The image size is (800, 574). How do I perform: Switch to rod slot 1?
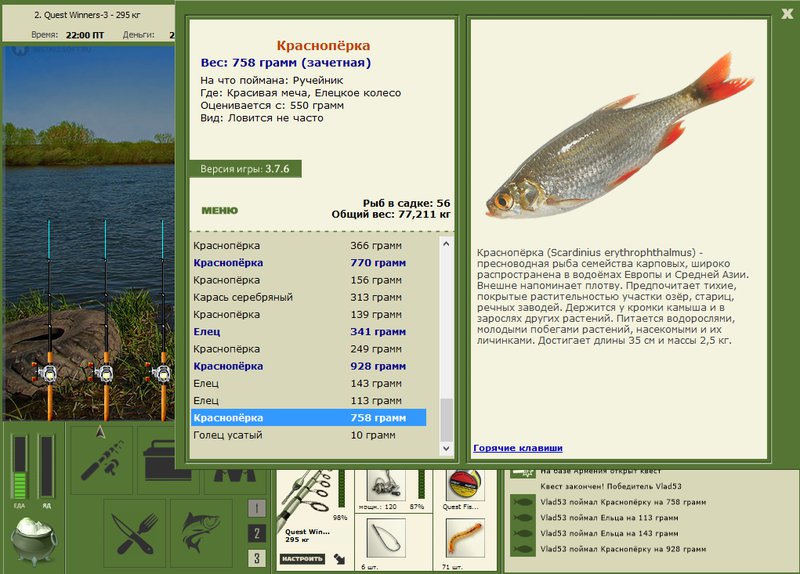click(257, 508)
